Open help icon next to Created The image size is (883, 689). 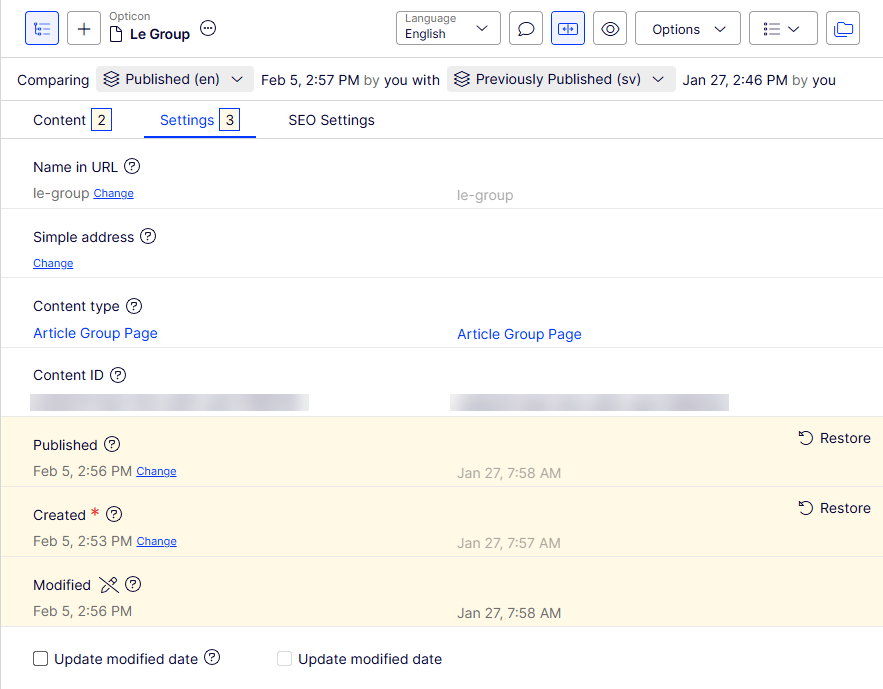pos(114,514)
